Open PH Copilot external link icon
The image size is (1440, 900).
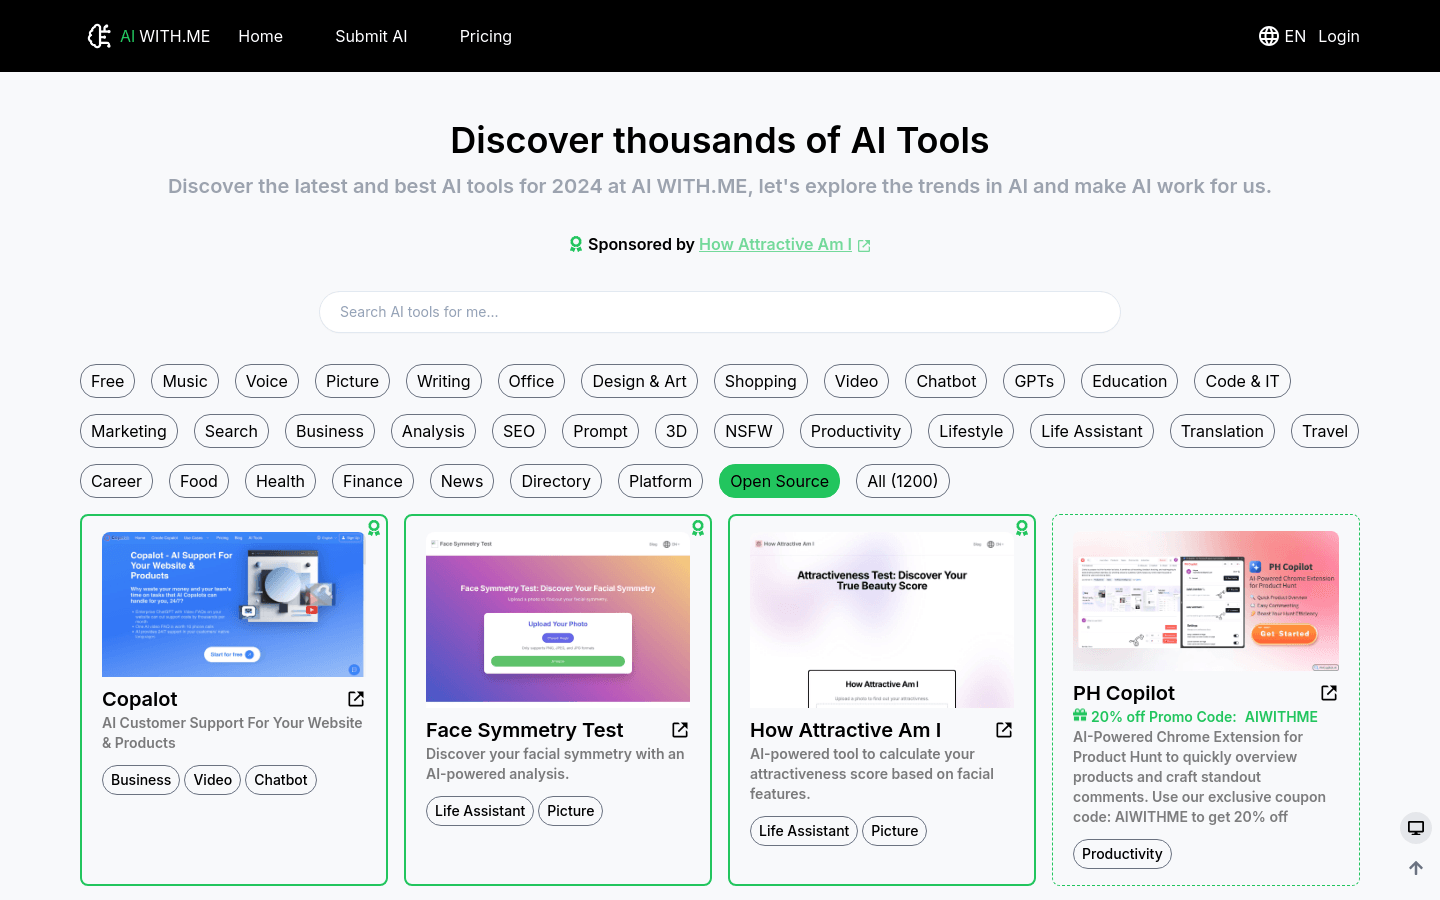(1329, 693)
